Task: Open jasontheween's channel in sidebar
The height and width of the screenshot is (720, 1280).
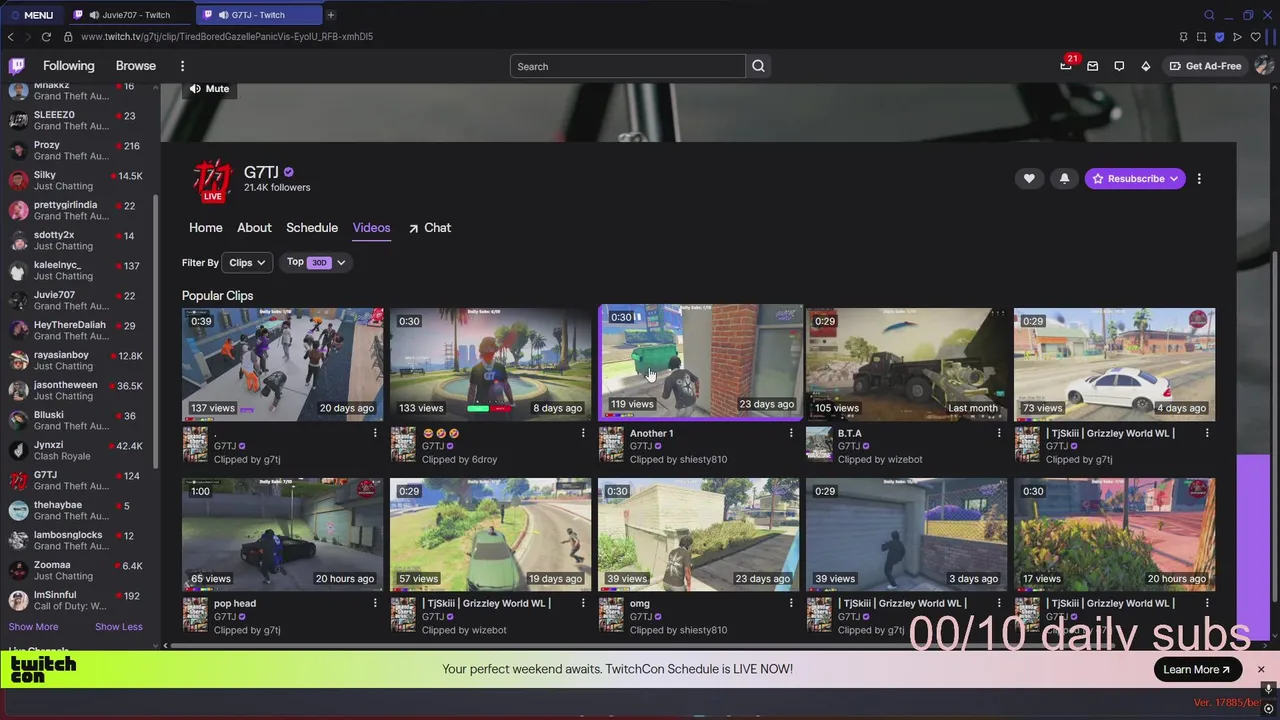Action: [x=78, y=391]
